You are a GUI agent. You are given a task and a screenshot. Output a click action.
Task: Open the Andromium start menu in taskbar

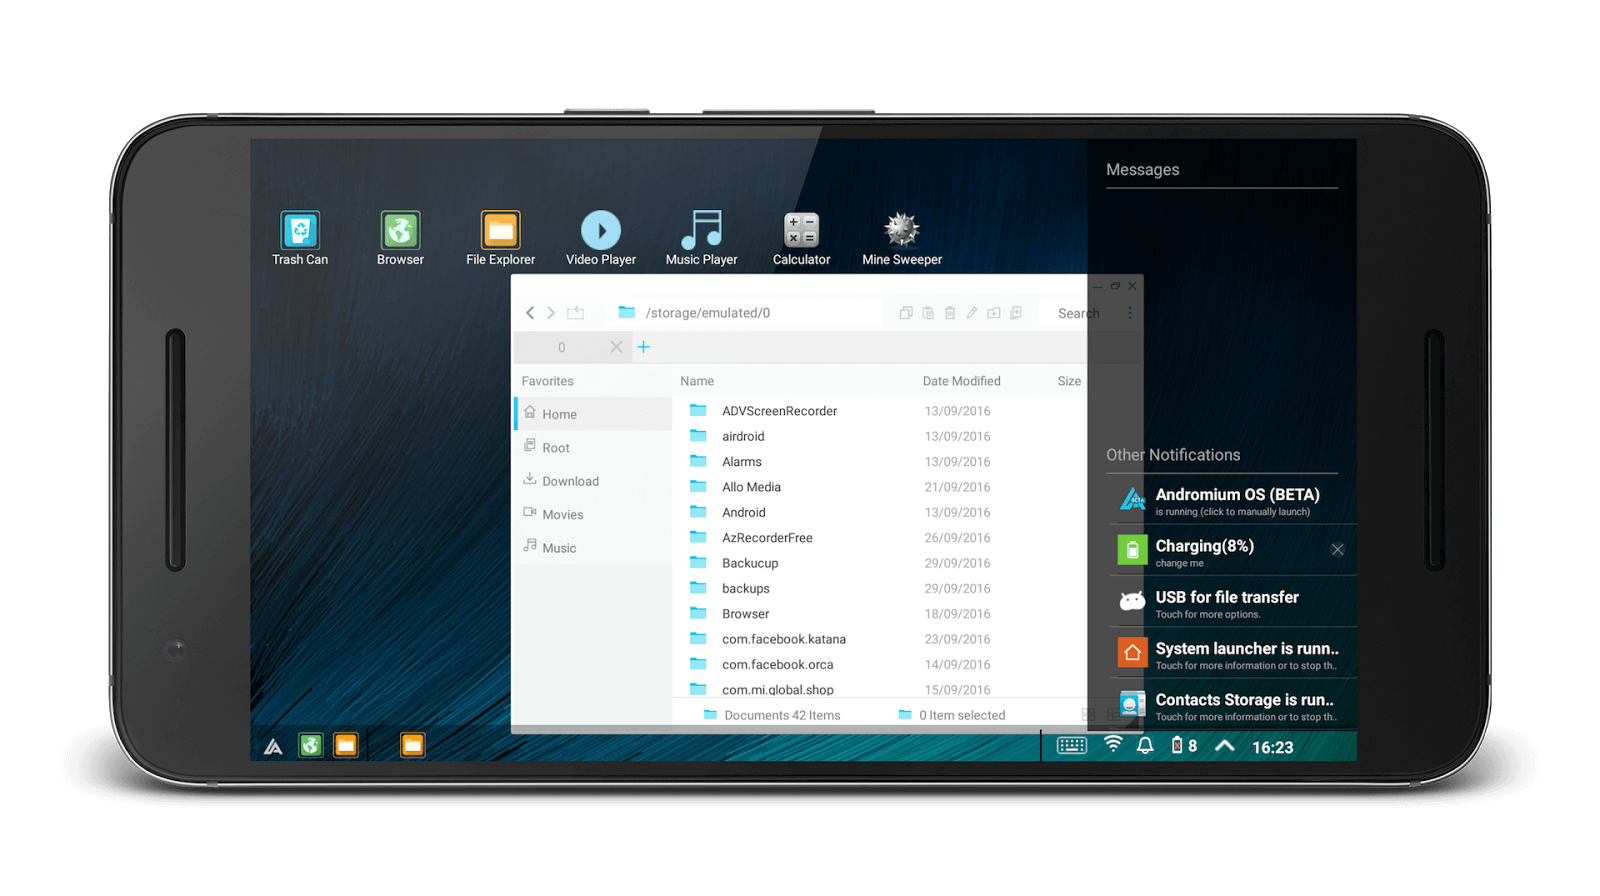coord(273,746)
